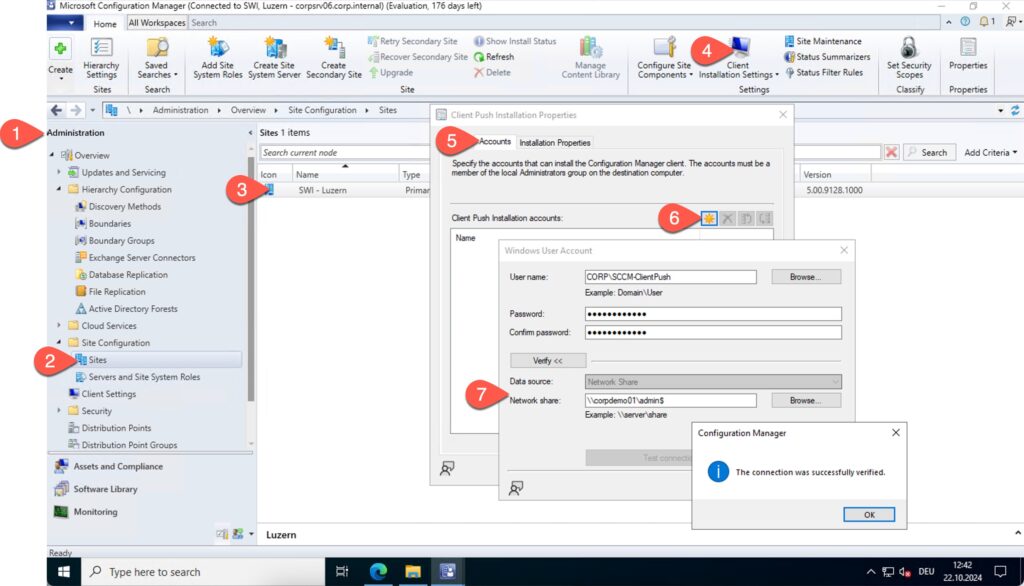Click the Set Security Scopes icon
The image size is (1024, 586).
click(x=909, y=48)
